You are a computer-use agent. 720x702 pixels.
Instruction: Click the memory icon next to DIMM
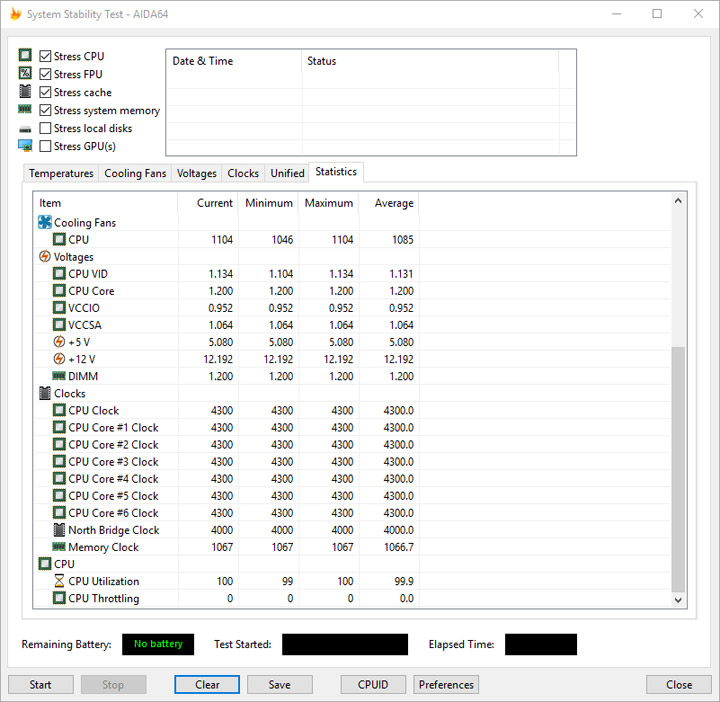click(x=59, y=376)
